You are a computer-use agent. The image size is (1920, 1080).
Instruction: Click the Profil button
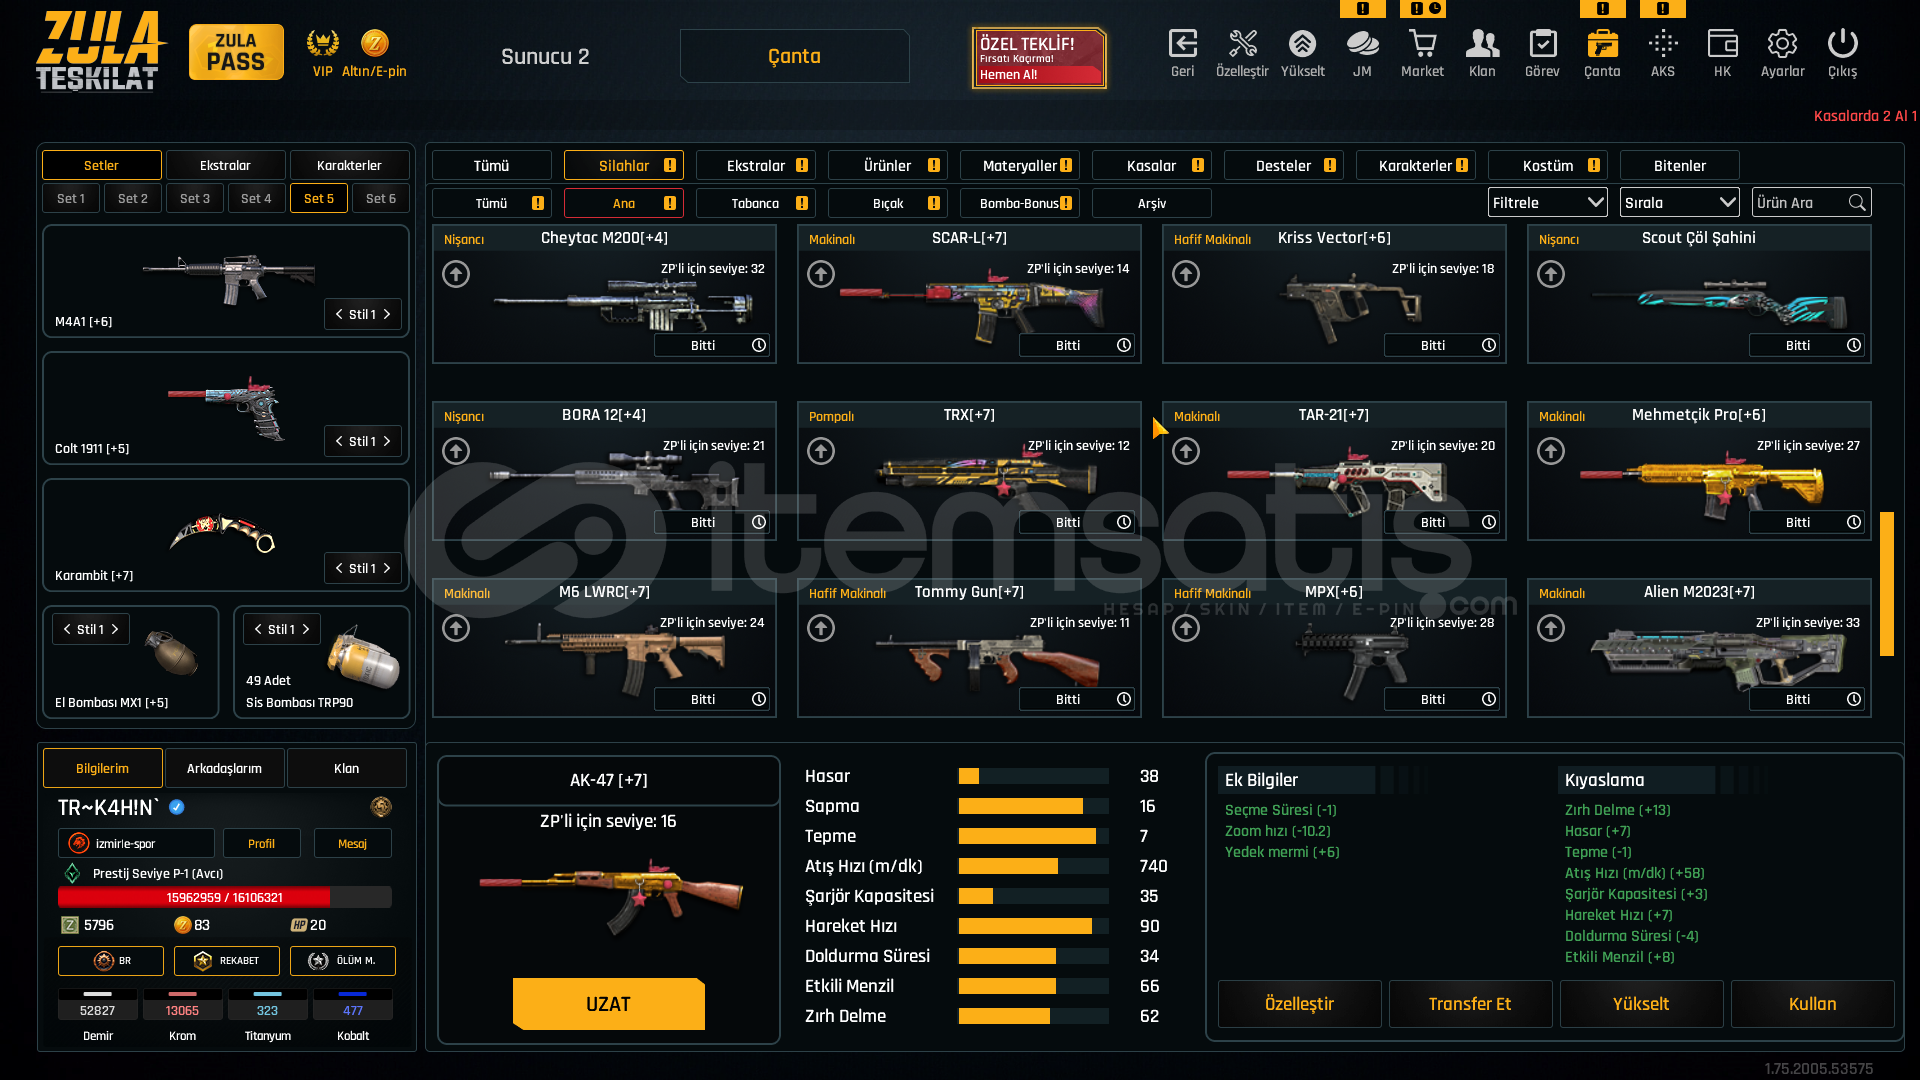(x=261, y=843)
